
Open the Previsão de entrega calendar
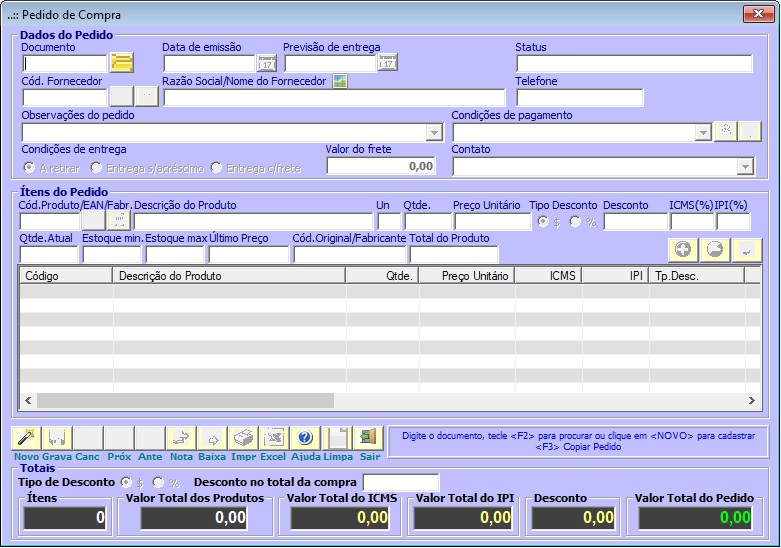[x=388, y=63]
